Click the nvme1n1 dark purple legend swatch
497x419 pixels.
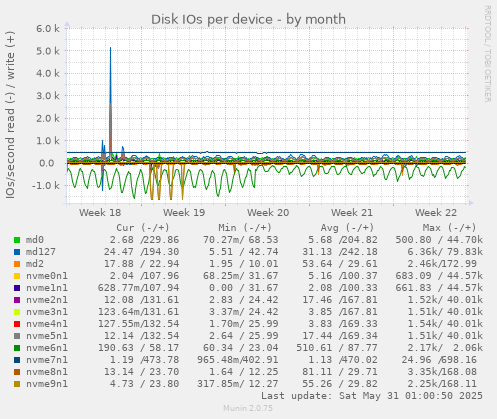pyautogui.click(x=17, y=288)
